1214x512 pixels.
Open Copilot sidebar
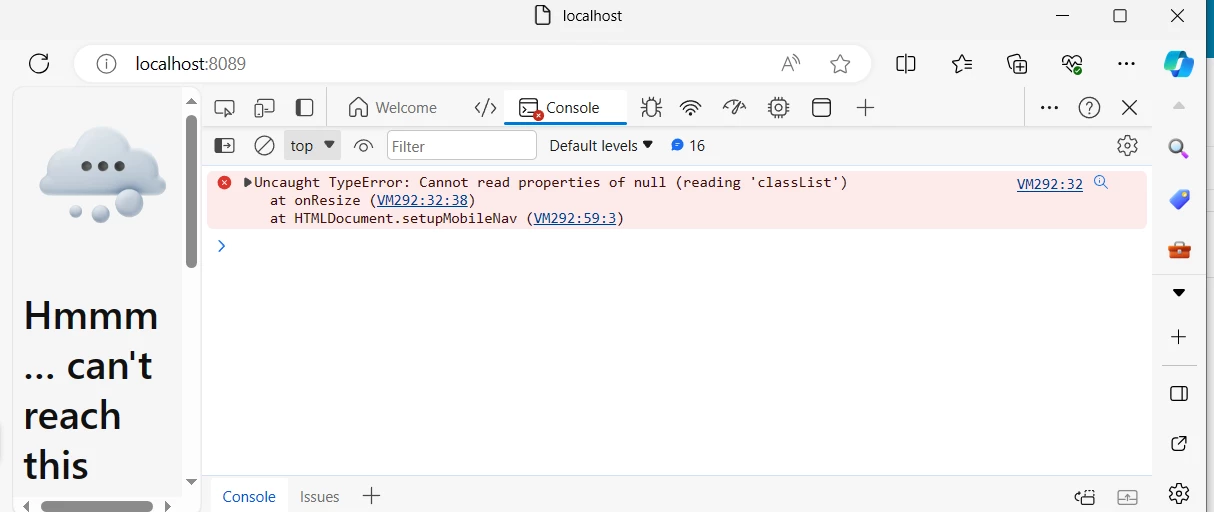tap(1179, 63)
